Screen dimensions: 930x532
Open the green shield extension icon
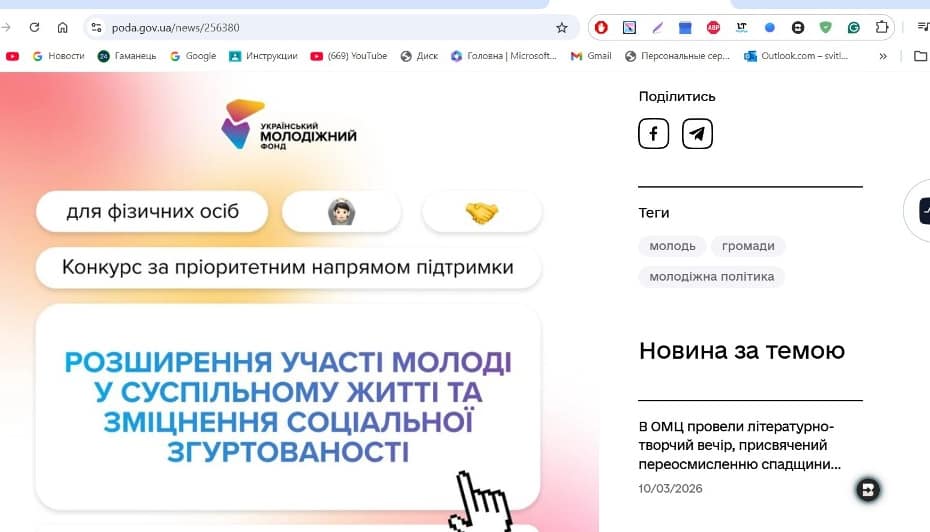click(825, 27)
